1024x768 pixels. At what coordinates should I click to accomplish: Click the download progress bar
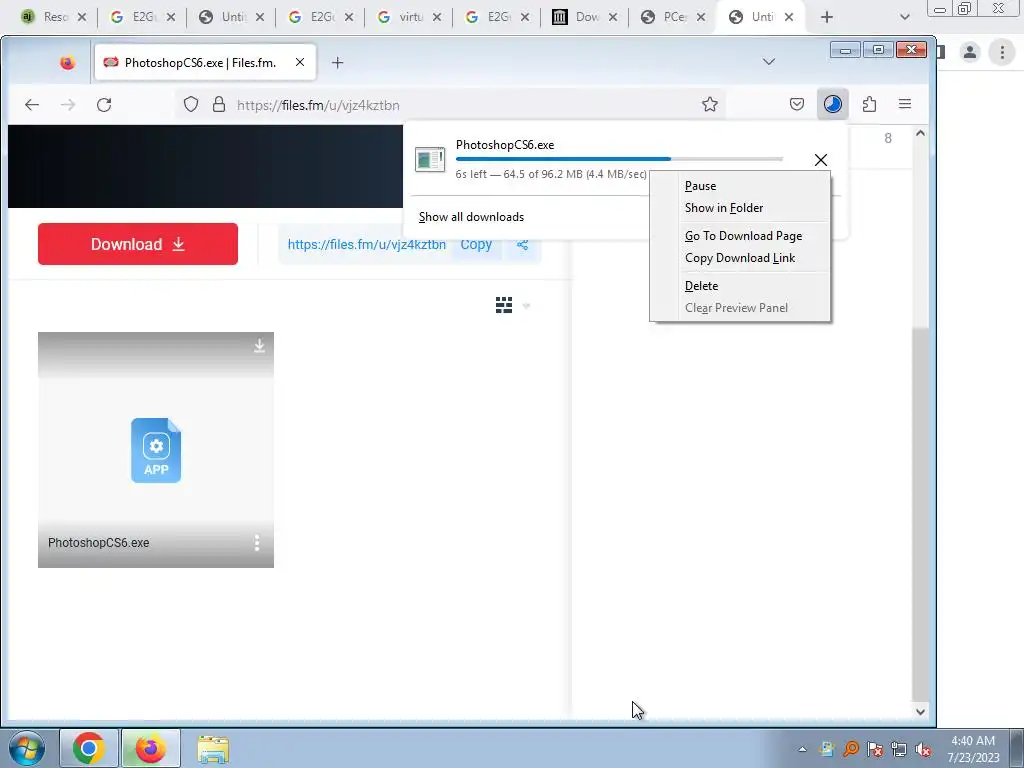(619, 159)
